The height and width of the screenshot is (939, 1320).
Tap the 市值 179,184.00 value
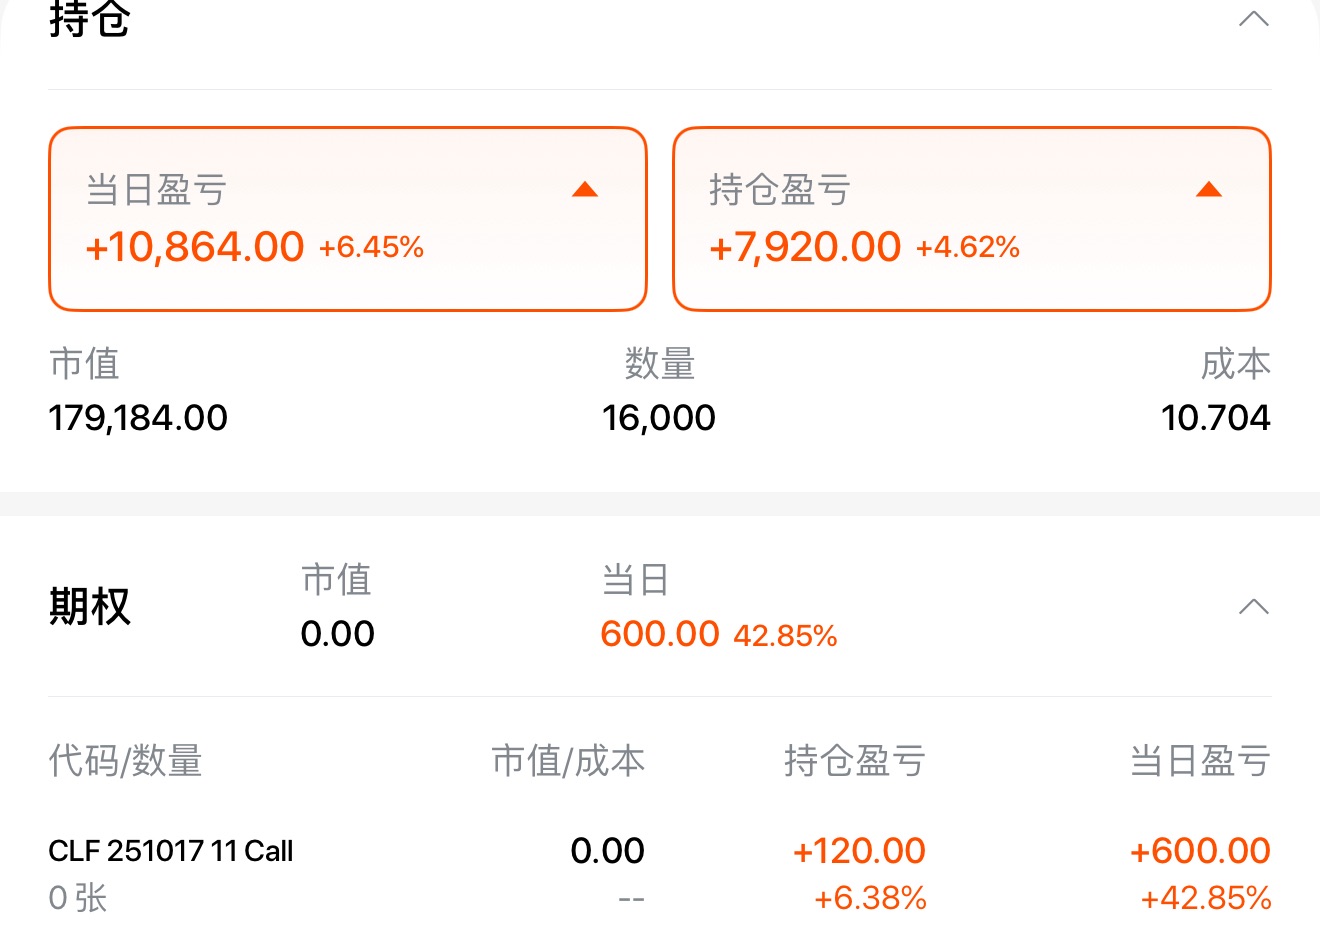click(x=138, y=418)
